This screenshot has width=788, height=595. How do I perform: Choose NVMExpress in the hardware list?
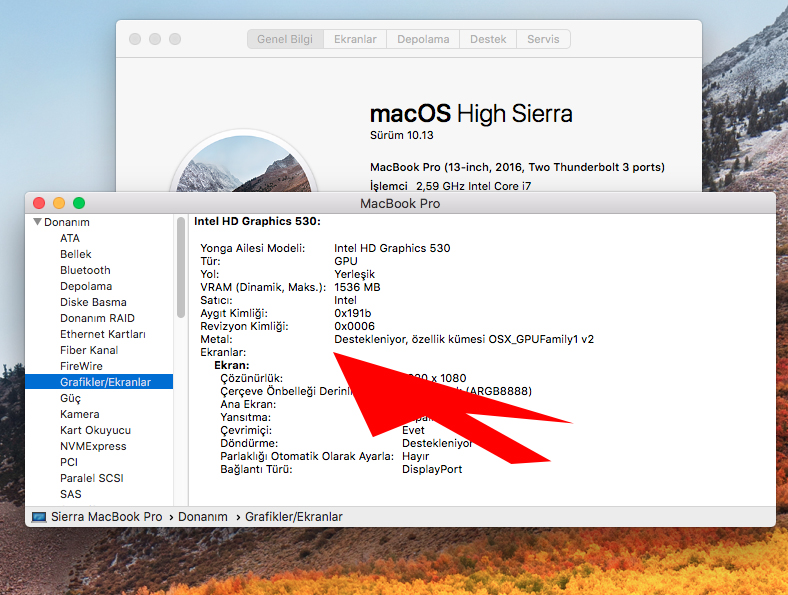click(93, 446)
